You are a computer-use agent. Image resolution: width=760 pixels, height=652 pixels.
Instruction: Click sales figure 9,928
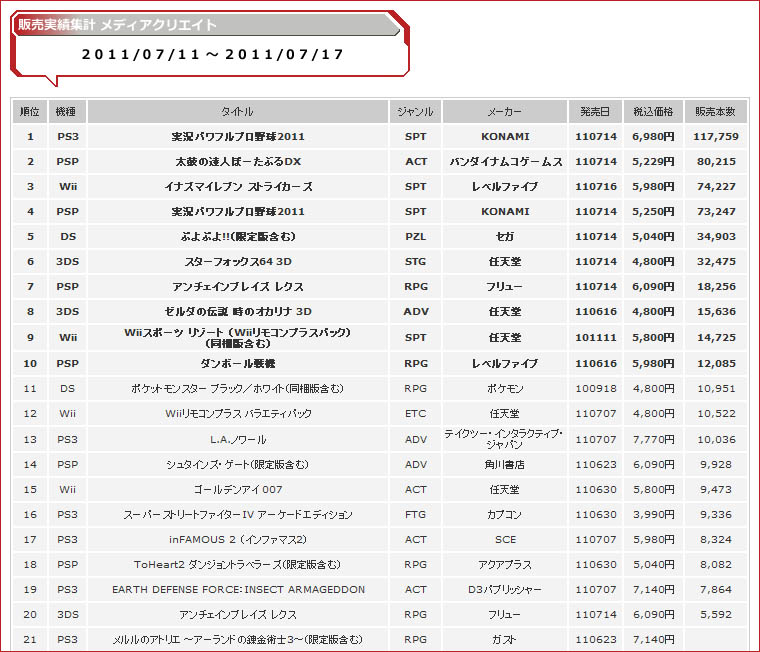tap(716, 465)
